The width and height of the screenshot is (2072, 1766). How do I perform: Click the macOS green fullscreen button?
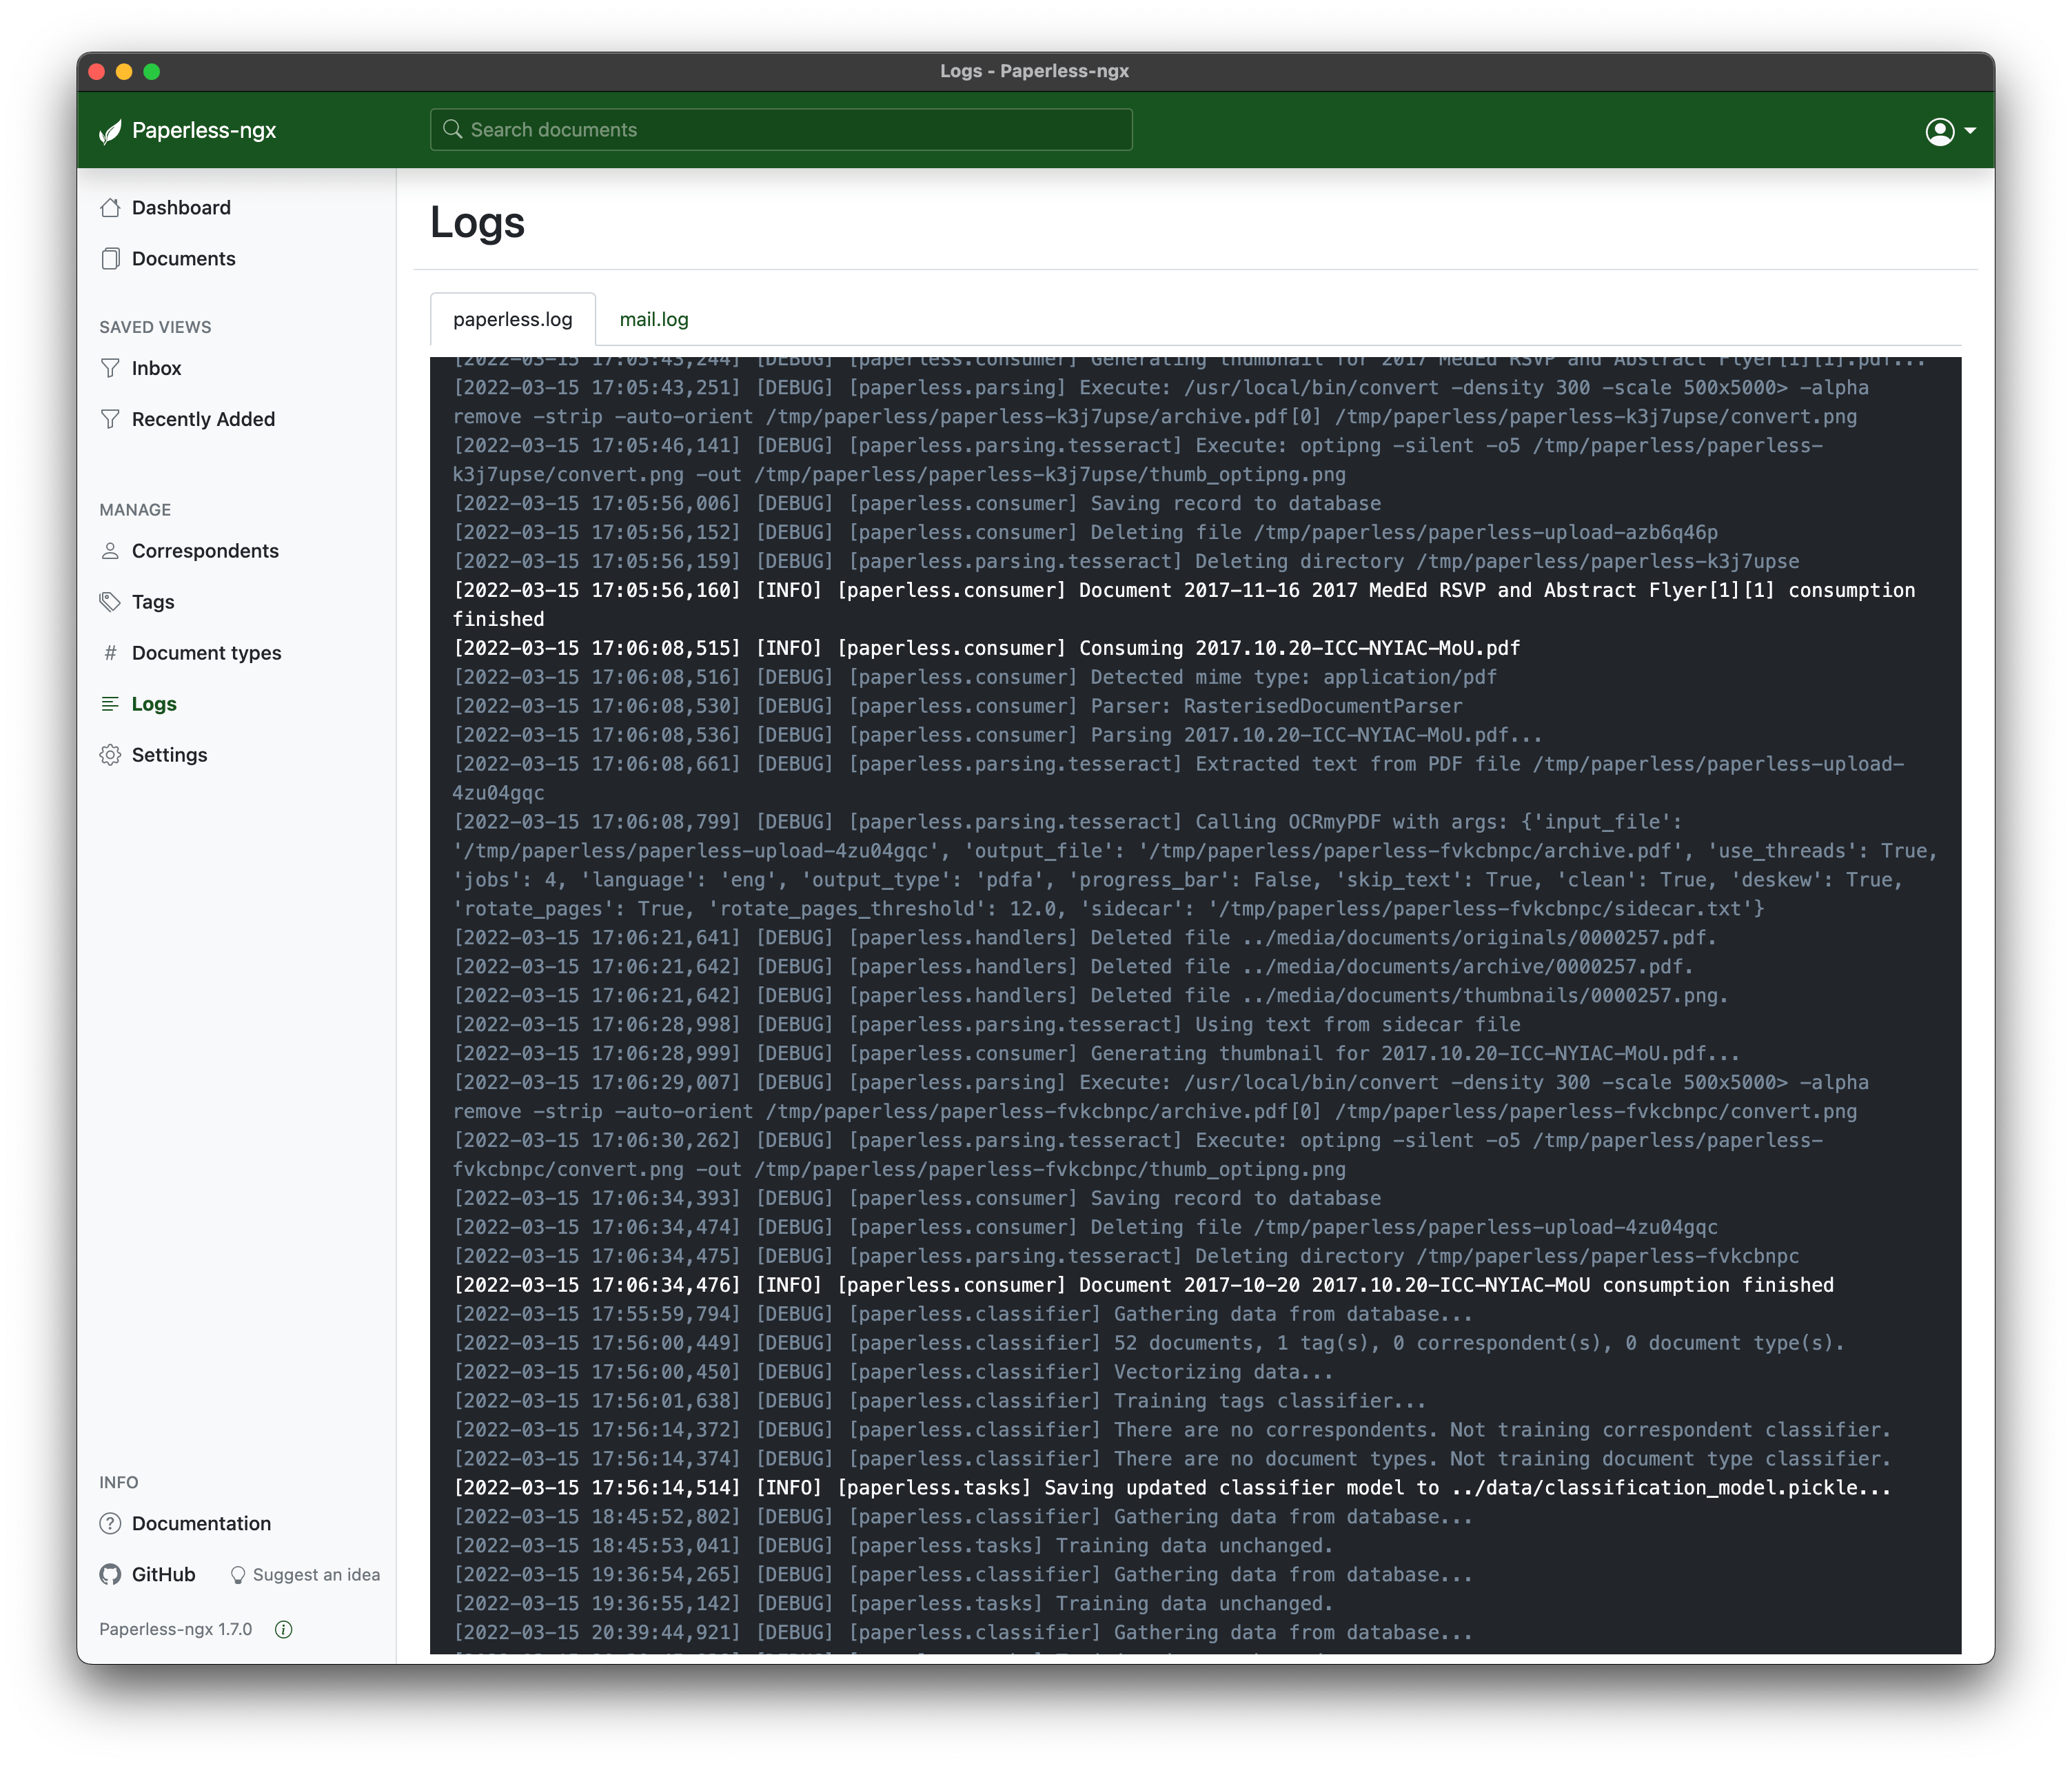152,71
